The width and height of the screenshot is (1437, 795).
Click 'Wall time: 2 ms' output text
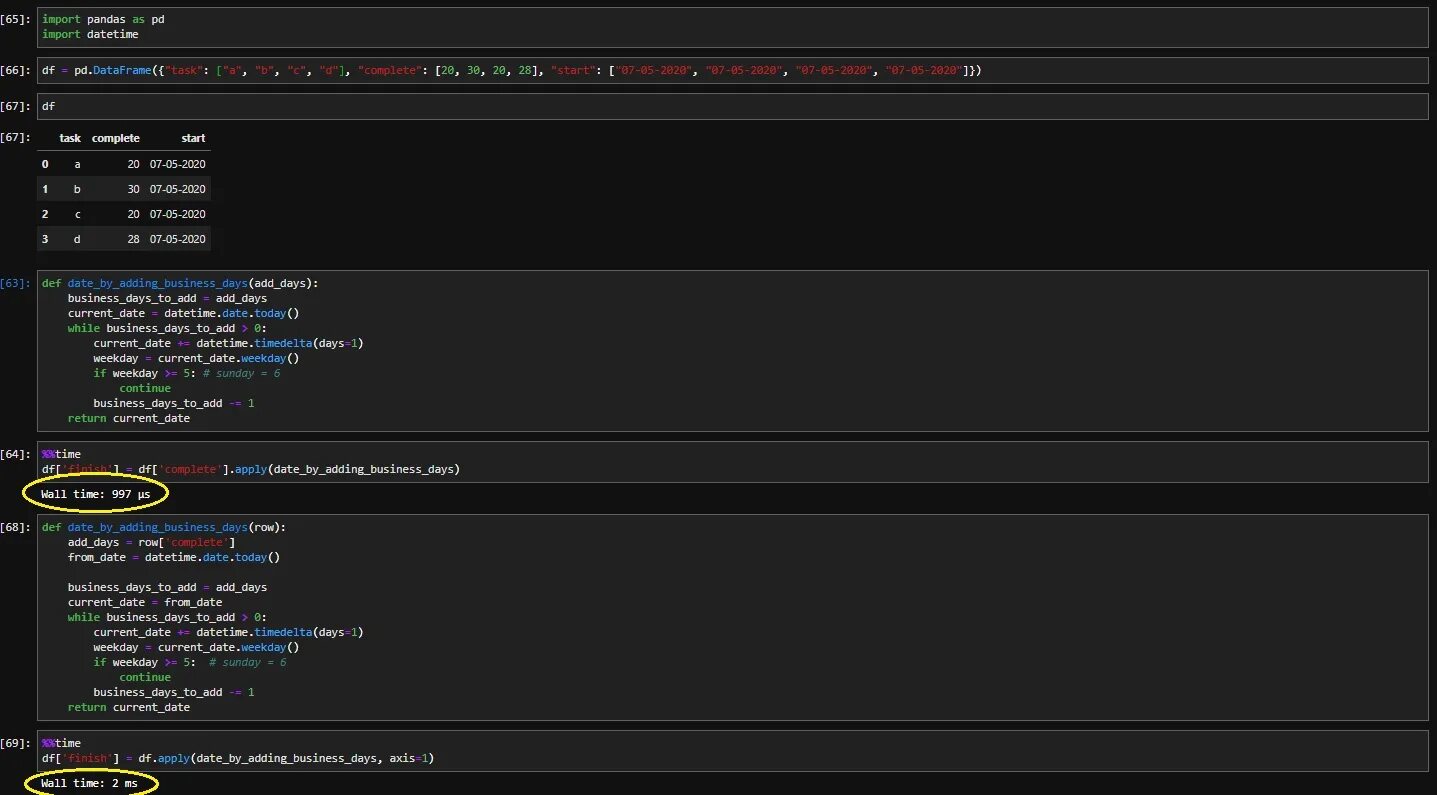[x=89, y=783]
